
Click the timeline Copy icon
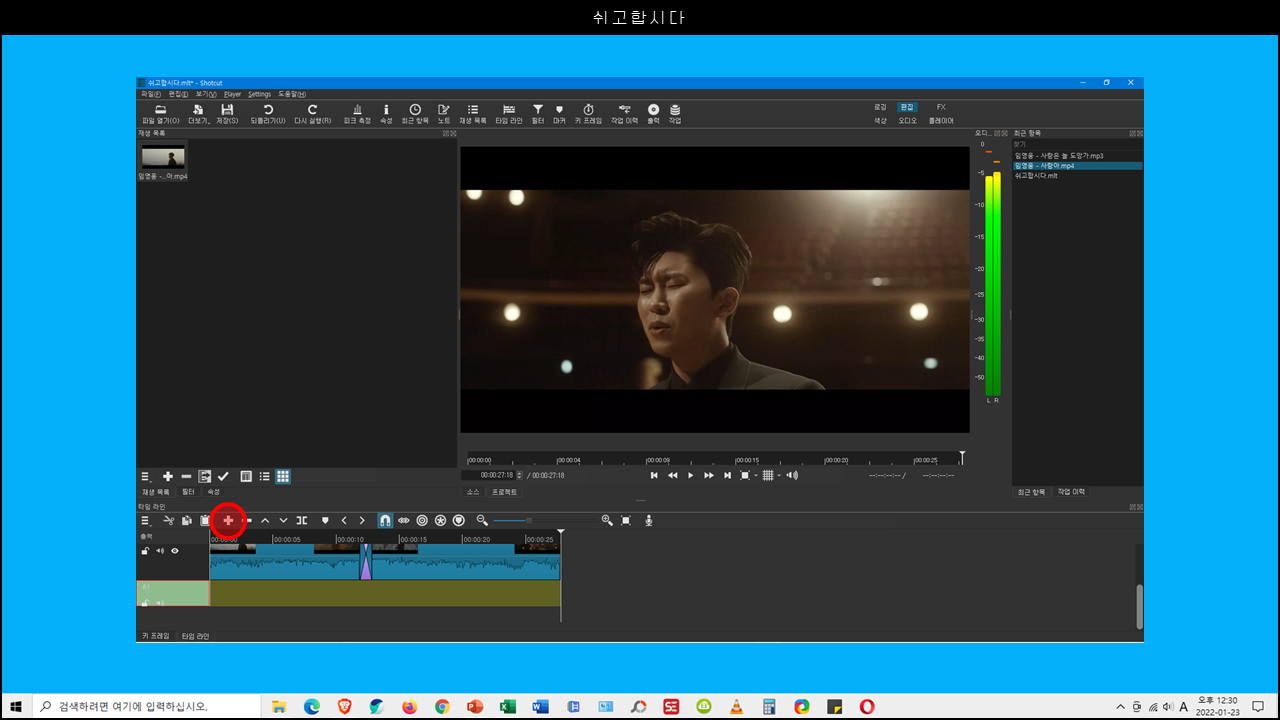click(187, 520)
